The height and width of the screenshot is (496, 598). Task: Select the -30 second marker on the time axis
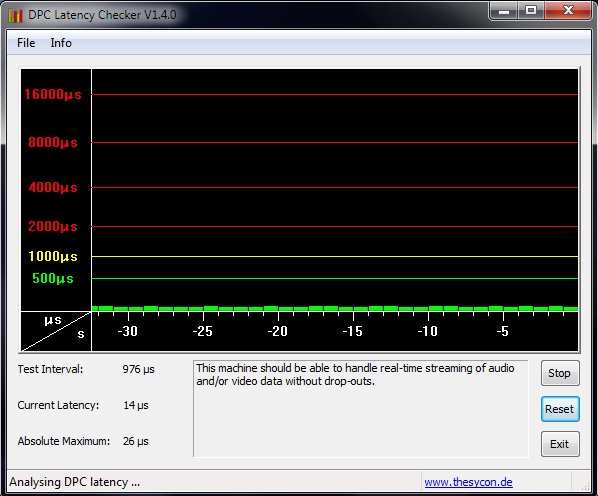click(x=127, y=331)
